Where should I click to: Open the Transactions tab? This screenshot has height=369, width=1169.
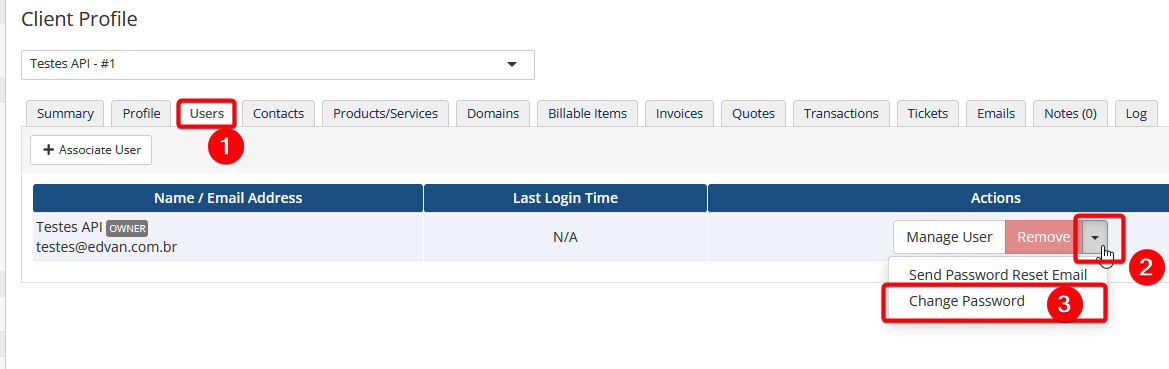coord(841,113)
